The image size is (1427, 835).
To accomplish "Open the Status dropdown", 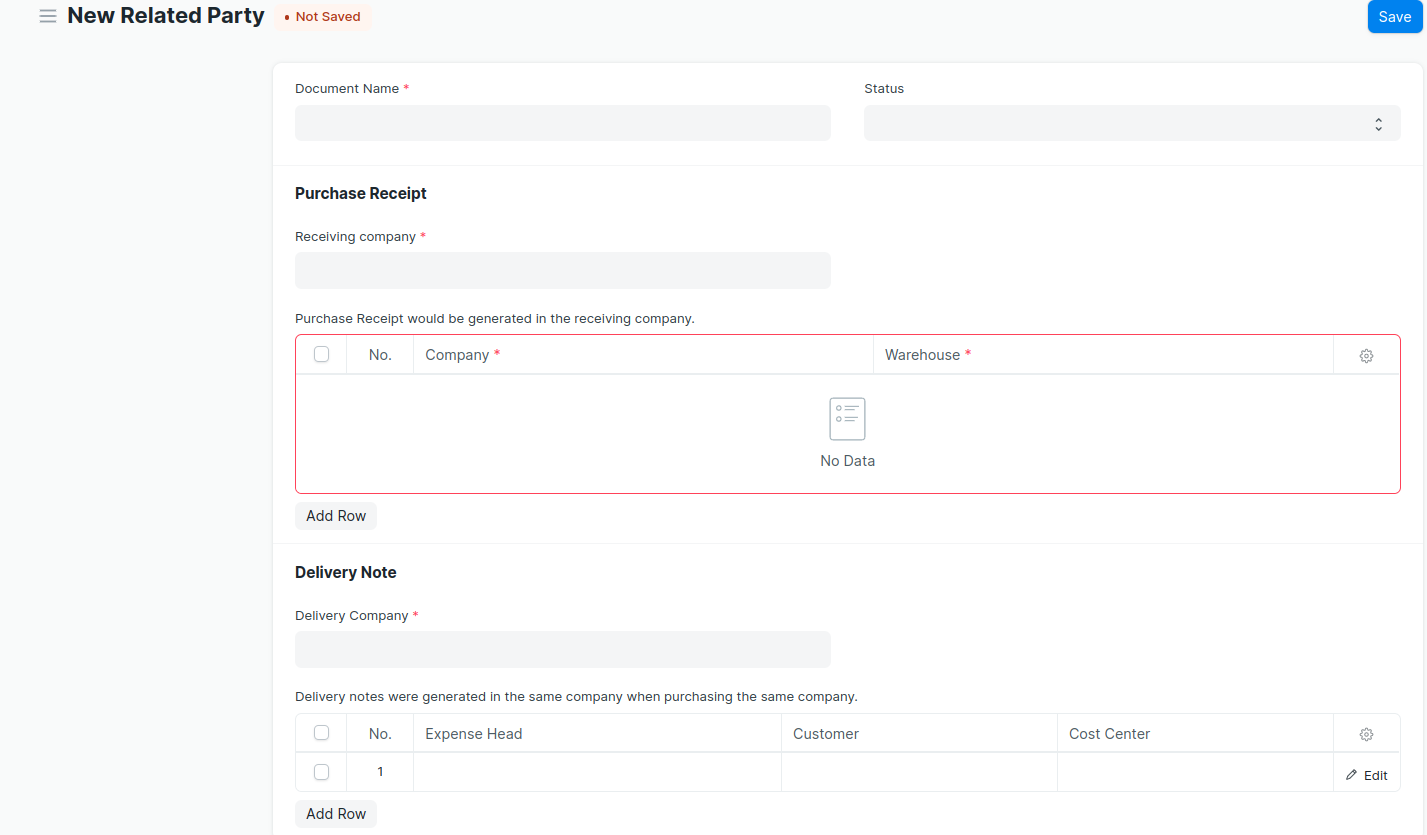I will [x=1131, y=123].
